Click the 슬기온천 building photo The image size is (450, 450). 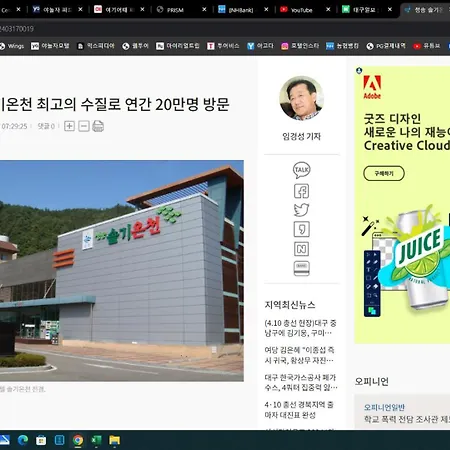tap(122, 271)
